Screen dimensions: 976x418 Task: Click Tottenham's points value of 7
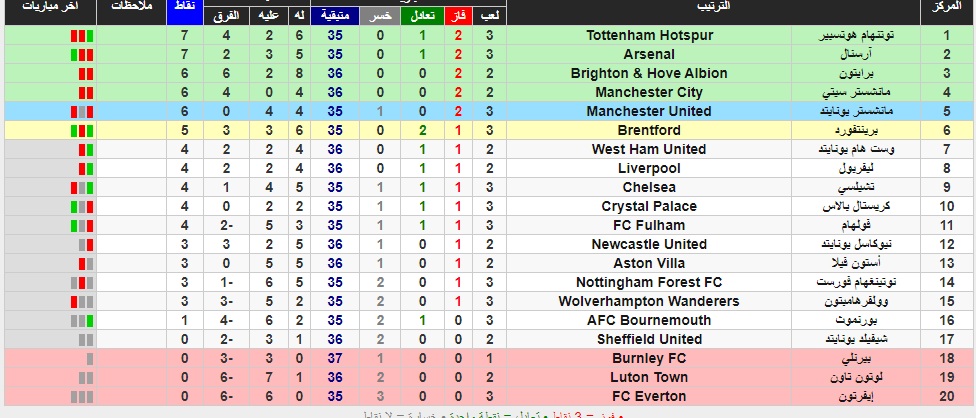pyautogui.click(x=185, y=35)
